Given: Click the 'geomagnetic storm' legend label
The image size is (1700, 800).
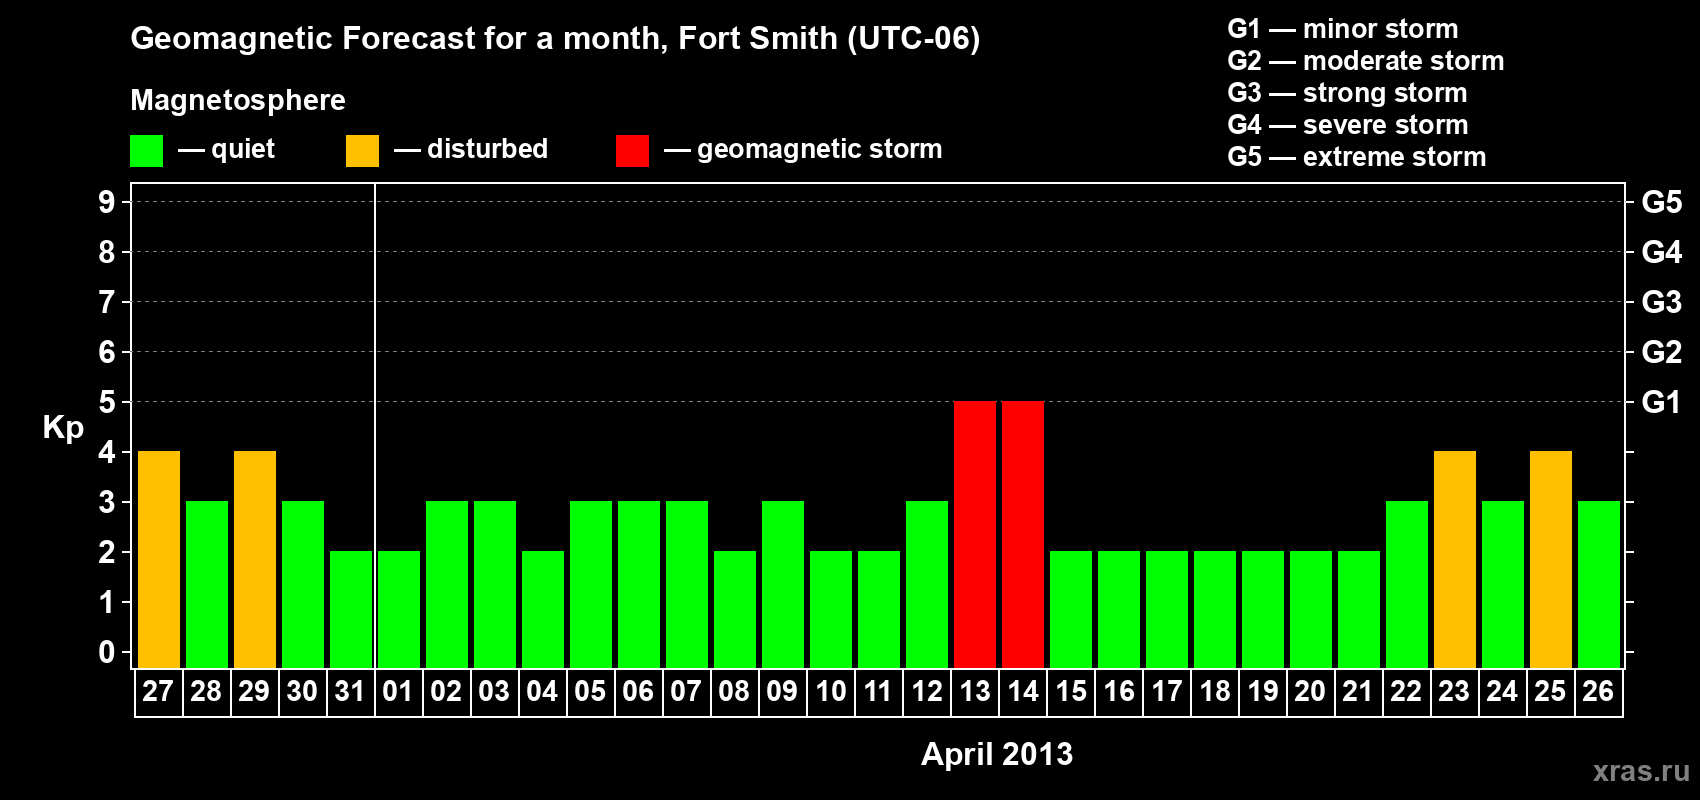Looking at the screenshot, I should coord(820,149).
